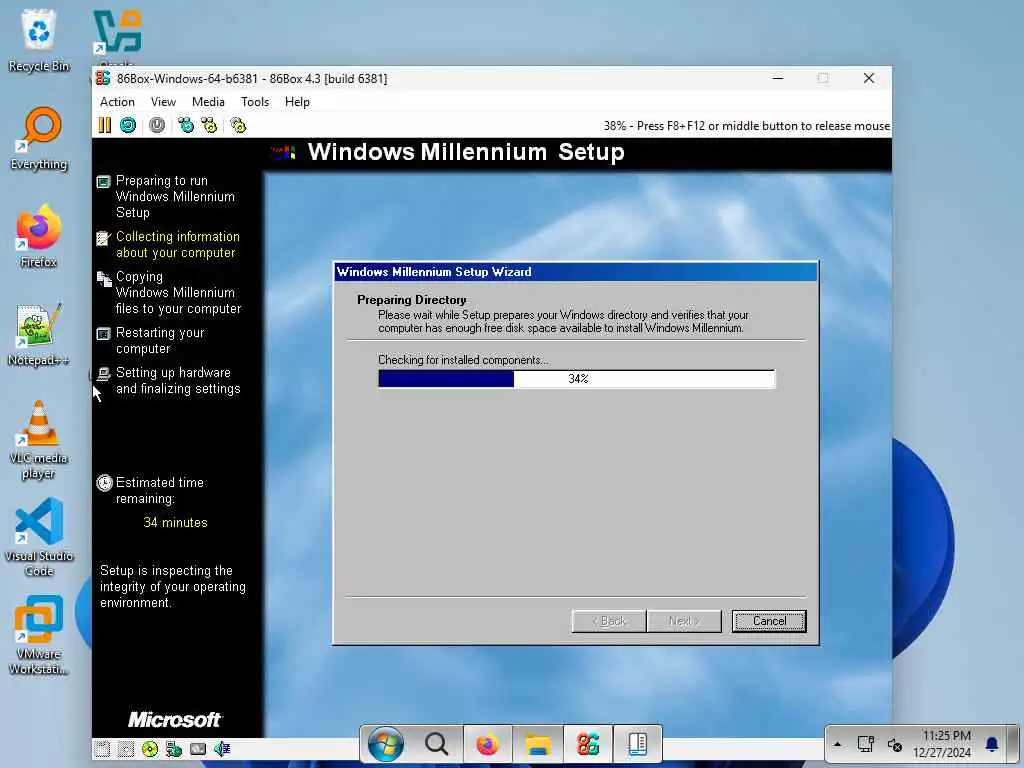Click 'Setup is inspecting the integrity' message
The height and width of the screenshot is (768, 1024).
coord(172,586)
